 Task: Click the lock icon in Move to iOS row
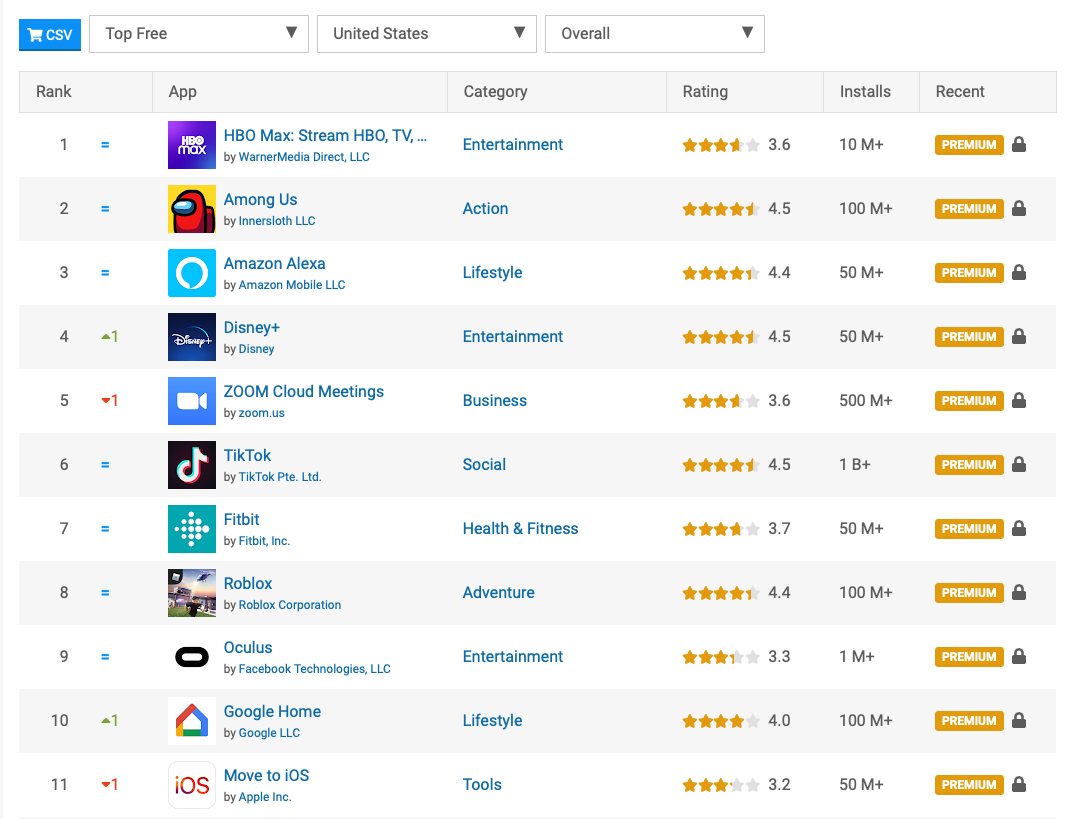click(x=1019, y=784)
